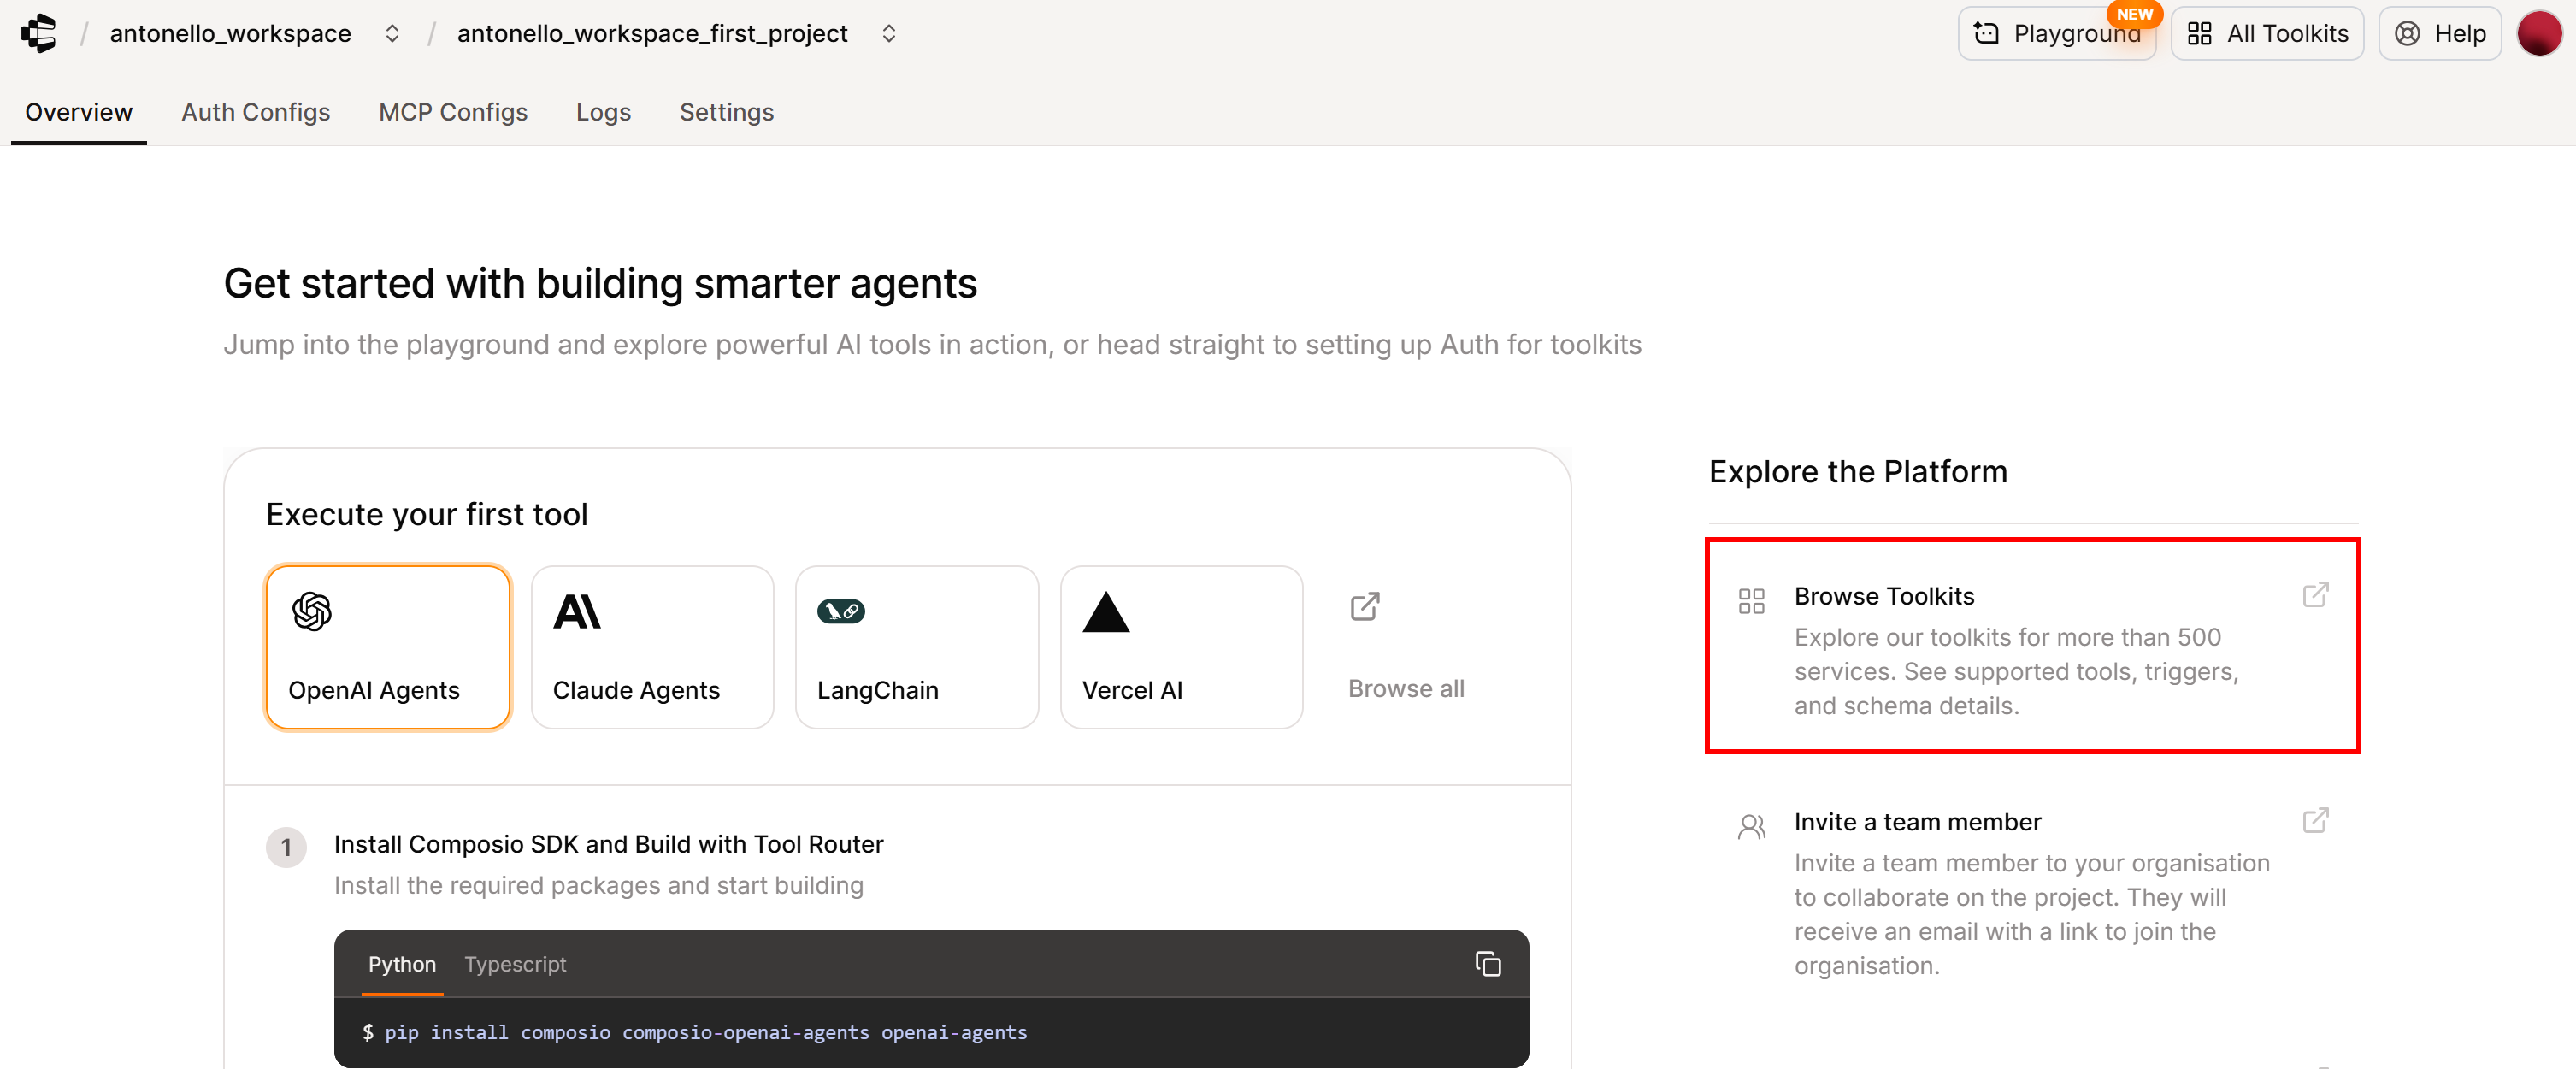Keep the Python code snippet selected
Screen dimensions: 2576x1069
[x=401, y=963]
